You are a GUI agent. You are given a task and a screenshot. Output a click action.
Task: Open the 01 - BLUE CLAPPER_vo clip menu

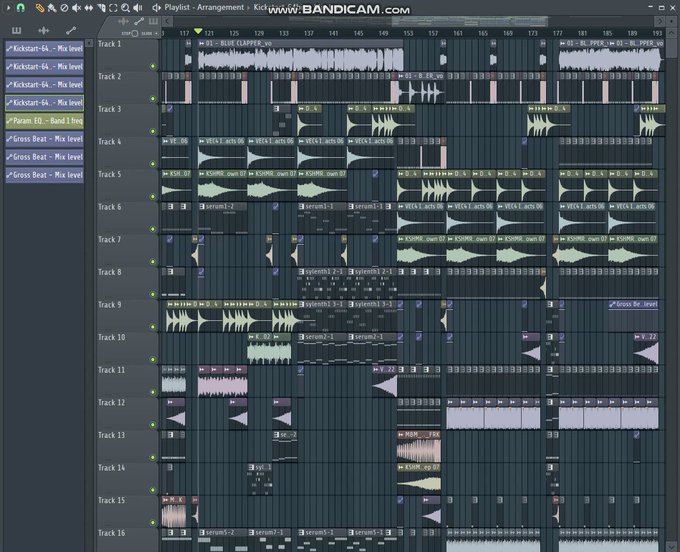(x=202, y=43)
